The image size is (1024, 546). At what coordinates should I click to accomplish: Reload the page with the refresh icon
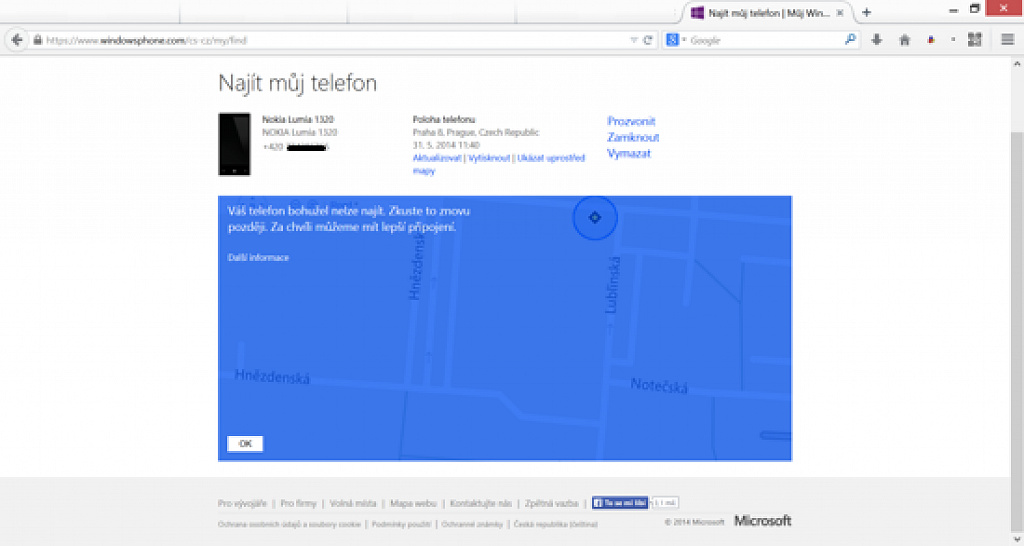coord(648,40)
